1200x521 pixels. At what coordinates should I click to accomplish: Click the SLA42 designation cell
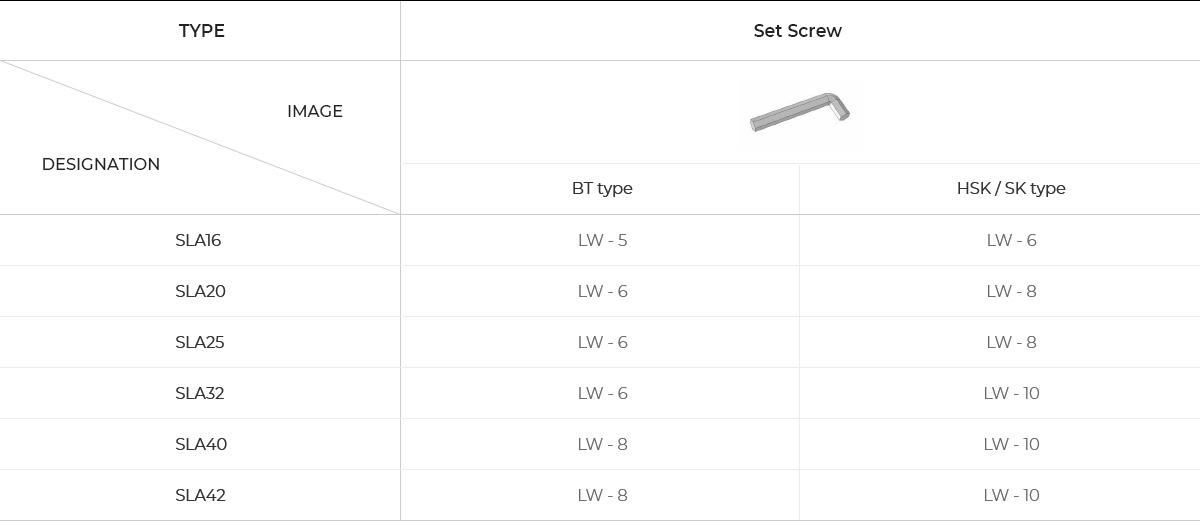tap(200, 495)
